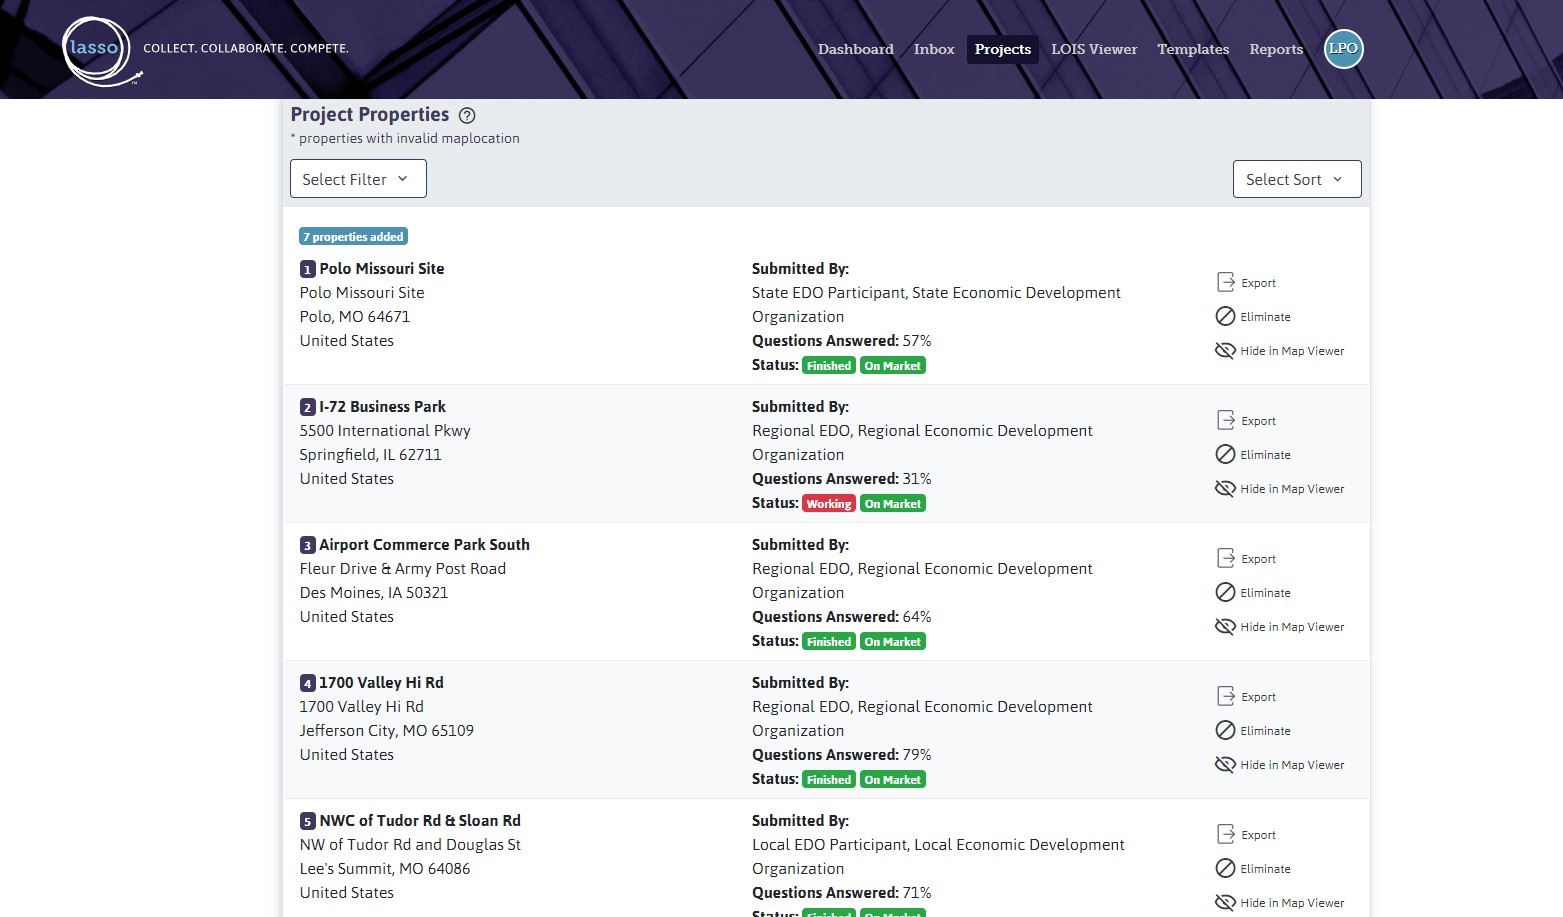The width and height of the screenshot is (1563, 917).
Task: Open the LOIS Viewer menu item
Action: 1094,49
